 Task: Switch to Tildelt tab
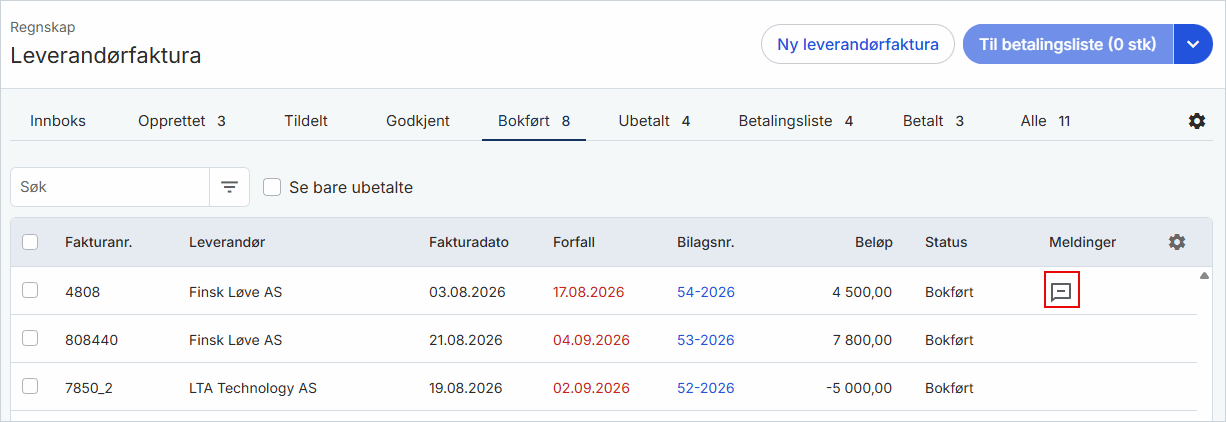pos(306,121)
